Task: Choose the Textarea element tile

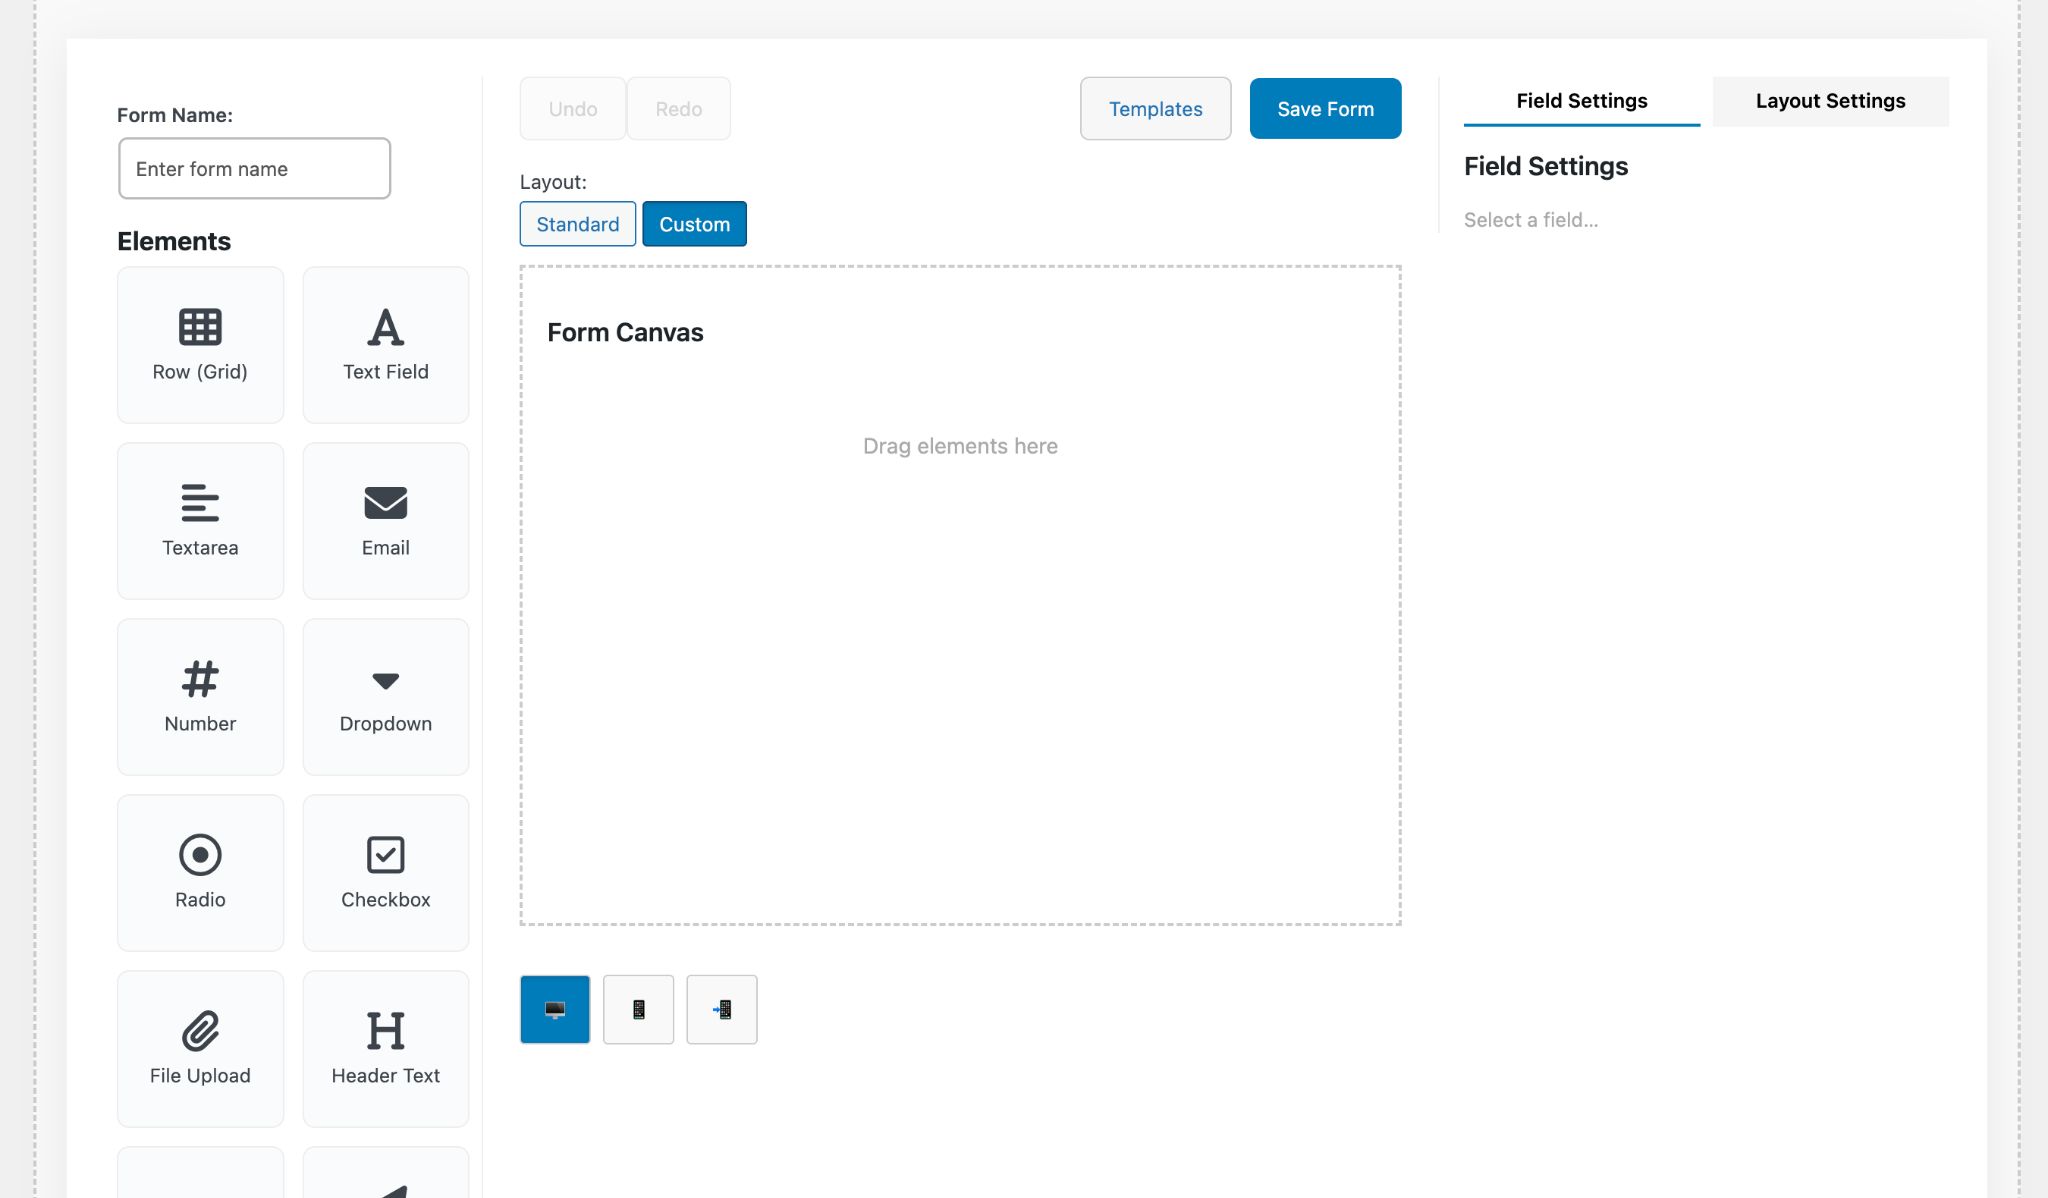Action: [x=200, y=520]
